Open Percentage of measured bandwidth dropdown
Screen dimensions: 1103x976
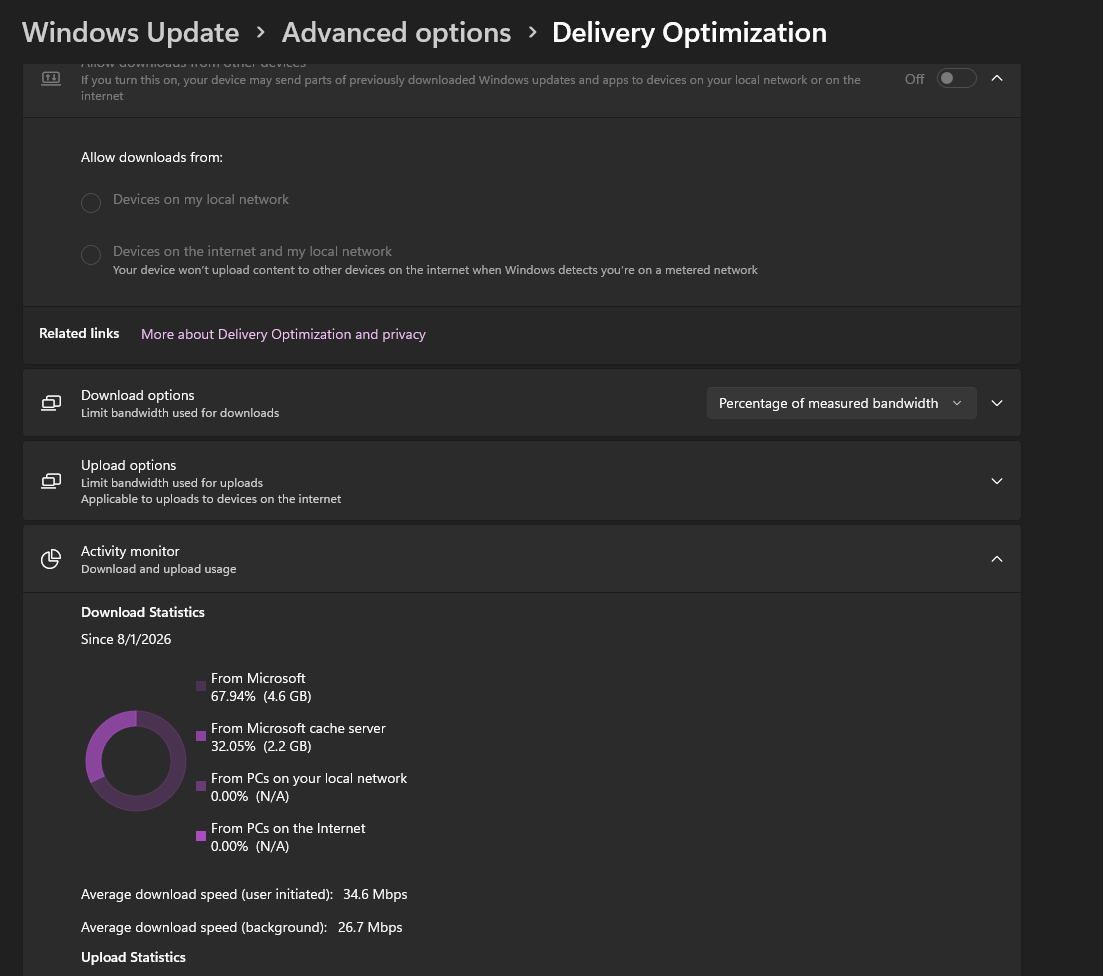pyautogui.click(x=841, y=403)
